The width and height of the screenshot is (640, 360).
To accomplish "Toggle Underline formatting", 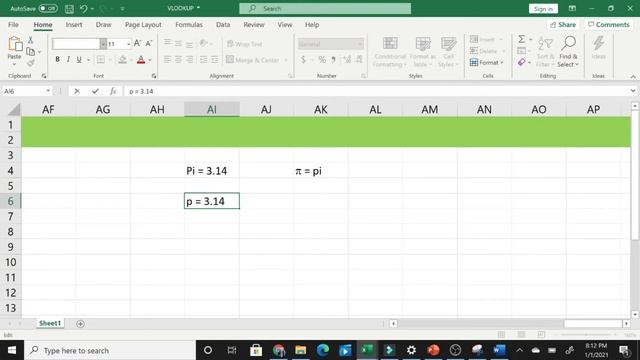I will (79, 60).
